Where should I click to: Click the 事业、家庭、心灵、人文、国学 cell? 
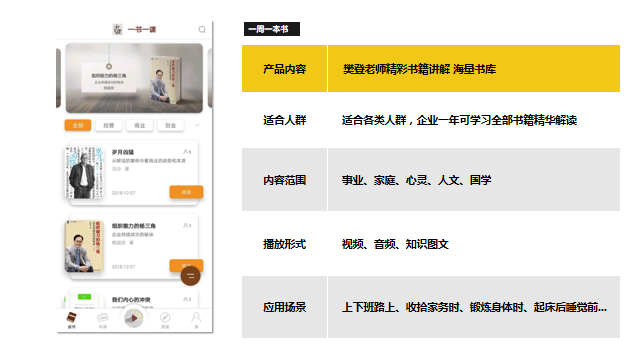[x=474, y=180]
